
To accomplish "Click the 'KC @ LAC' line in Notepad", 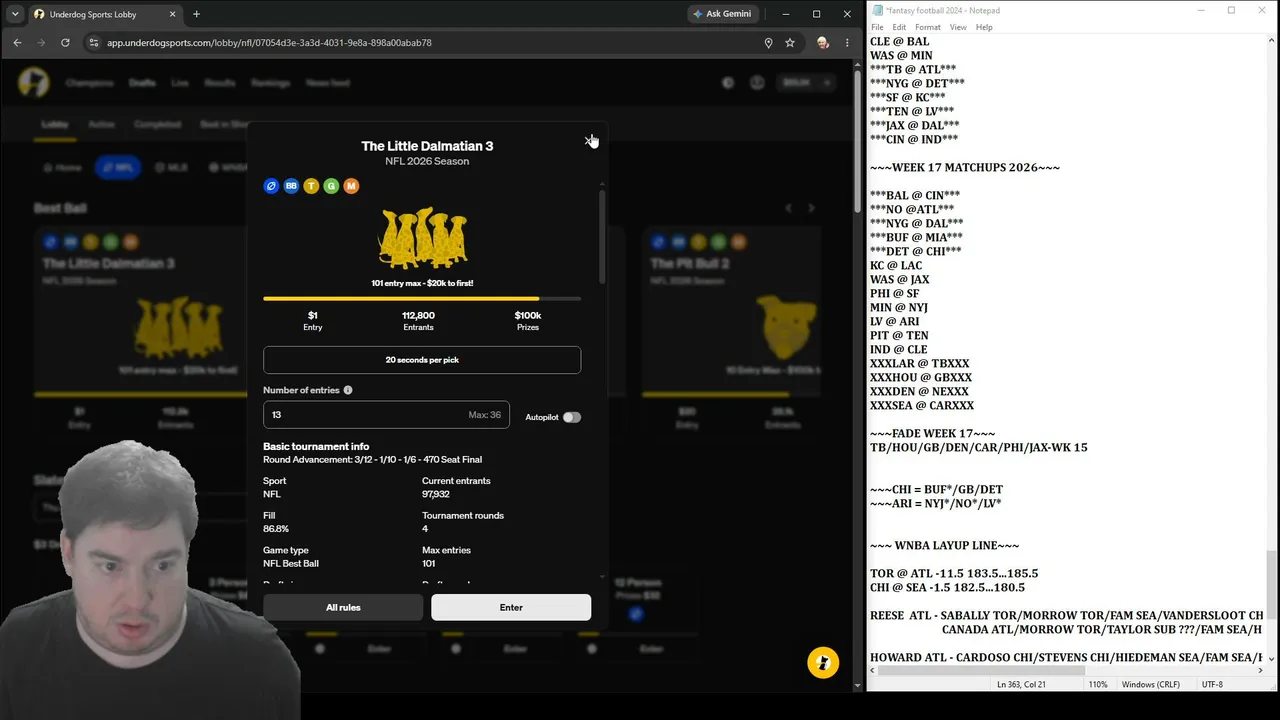I will pyautogui.click(x=896, y=266).
